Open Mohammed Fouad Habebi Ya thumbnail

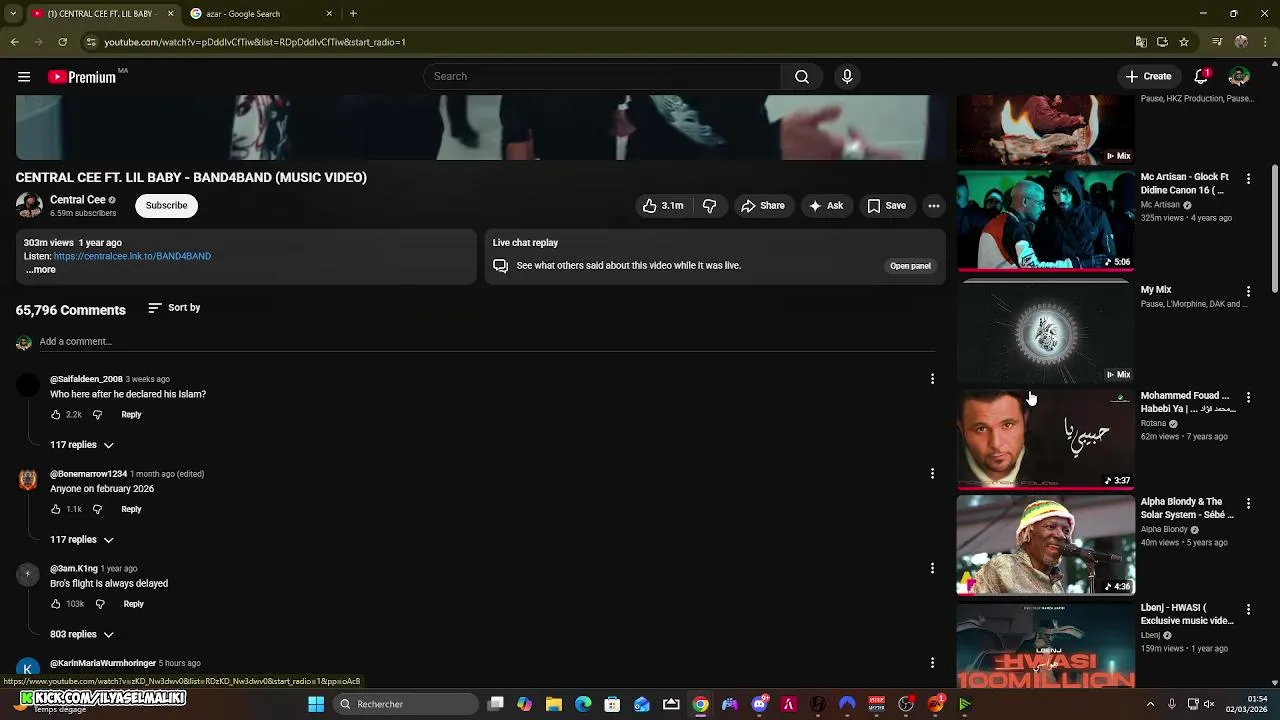tap(1046, 438)
